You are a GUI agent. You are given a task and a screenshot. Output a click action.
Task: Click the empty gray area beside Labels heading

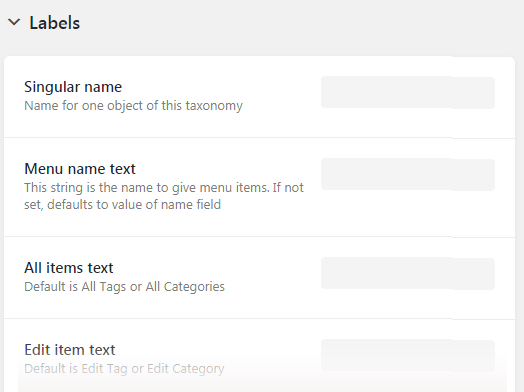pos(301,23)
